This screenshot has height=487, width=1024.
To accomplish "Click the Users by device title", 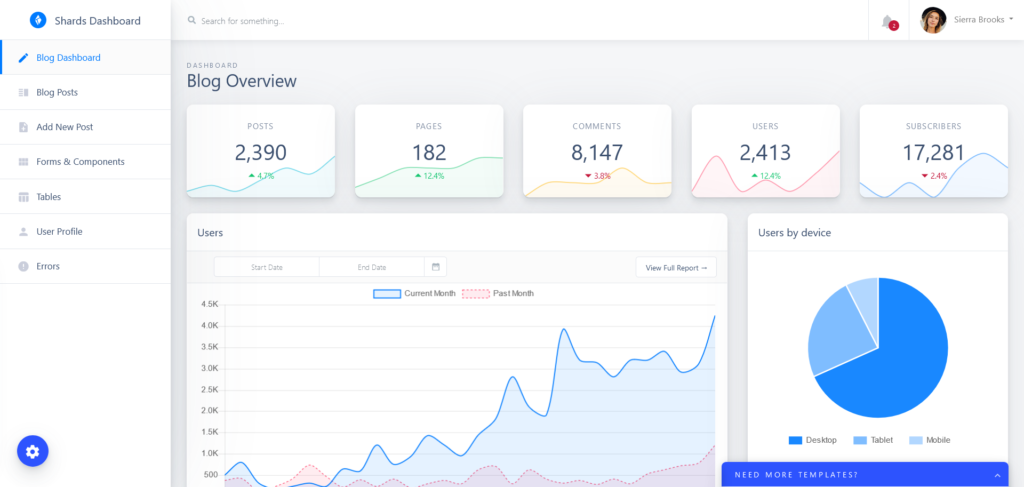I will pos(794,232).
